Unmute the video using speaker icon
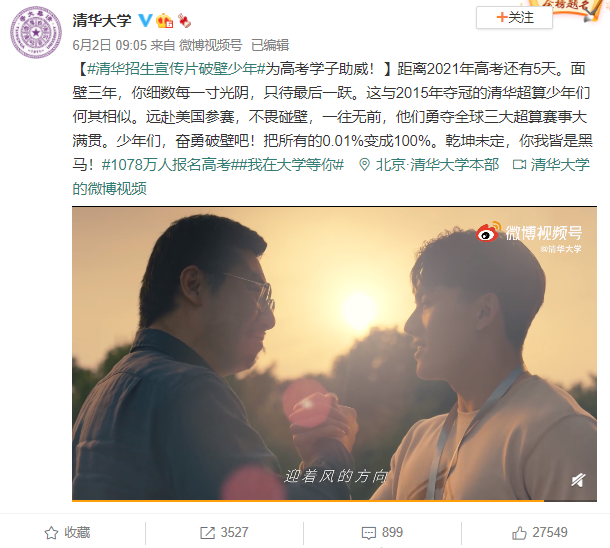This screenshot has width=610, height=548. coord(578,480)
